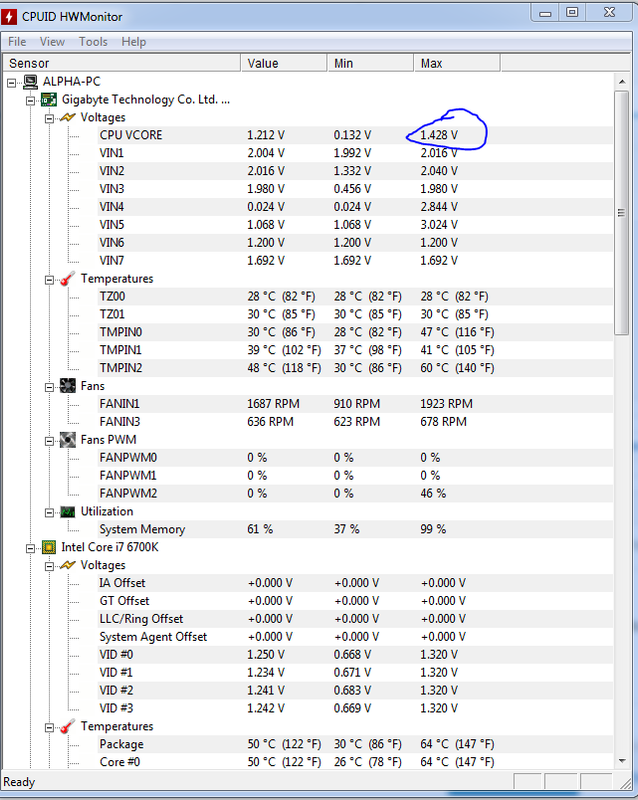Collapse the Intel CPU Temperatures group
The height and width of the screenshot is (800, 638).
point(50,727)
